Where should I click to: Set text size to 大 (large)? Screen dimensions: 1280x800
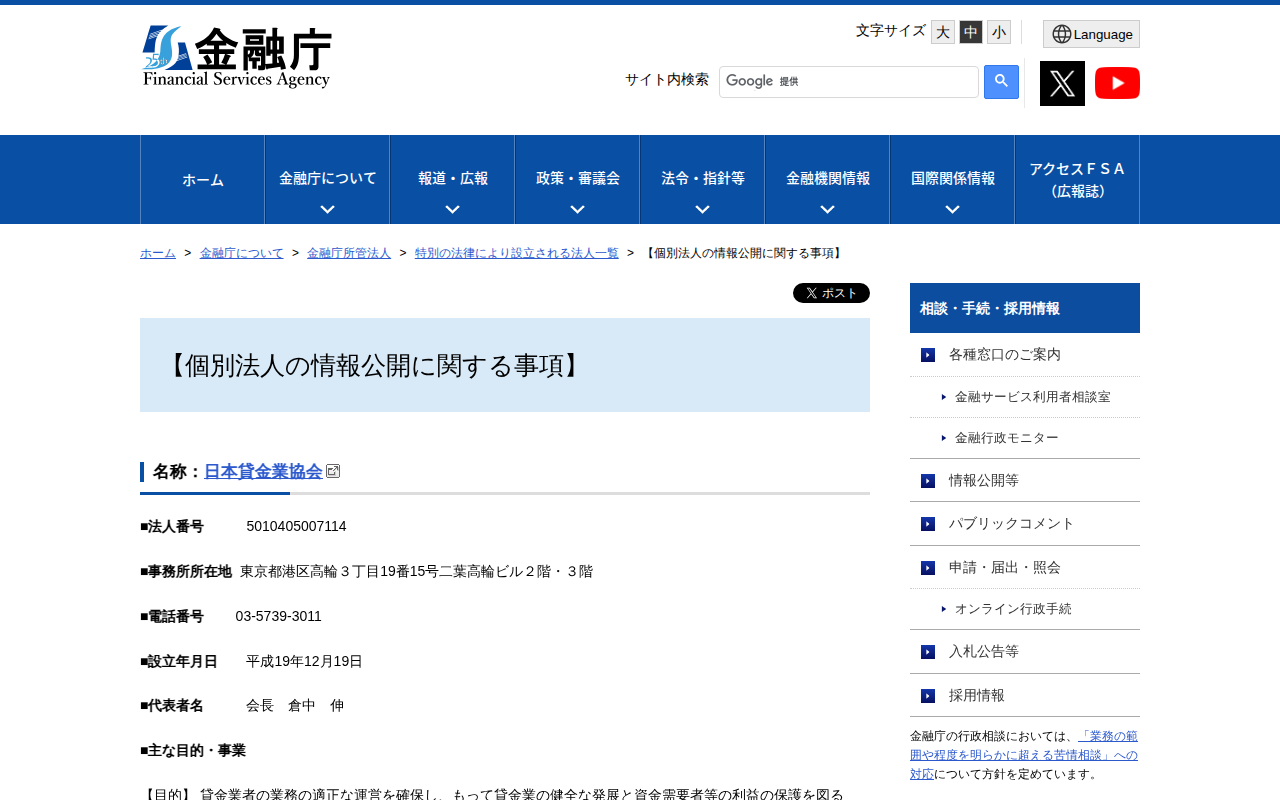click(x=943, y=32)
